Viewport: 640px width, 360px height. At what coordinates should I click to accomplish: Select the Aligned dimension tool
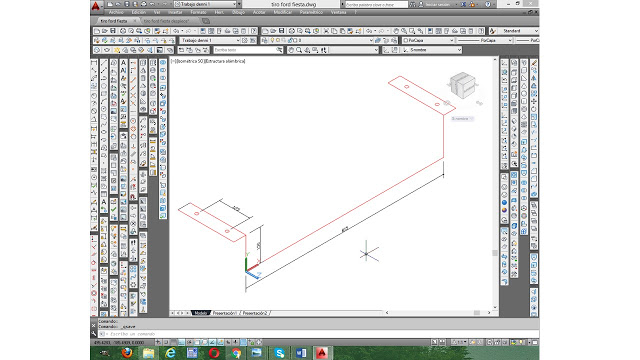point(94,71)
